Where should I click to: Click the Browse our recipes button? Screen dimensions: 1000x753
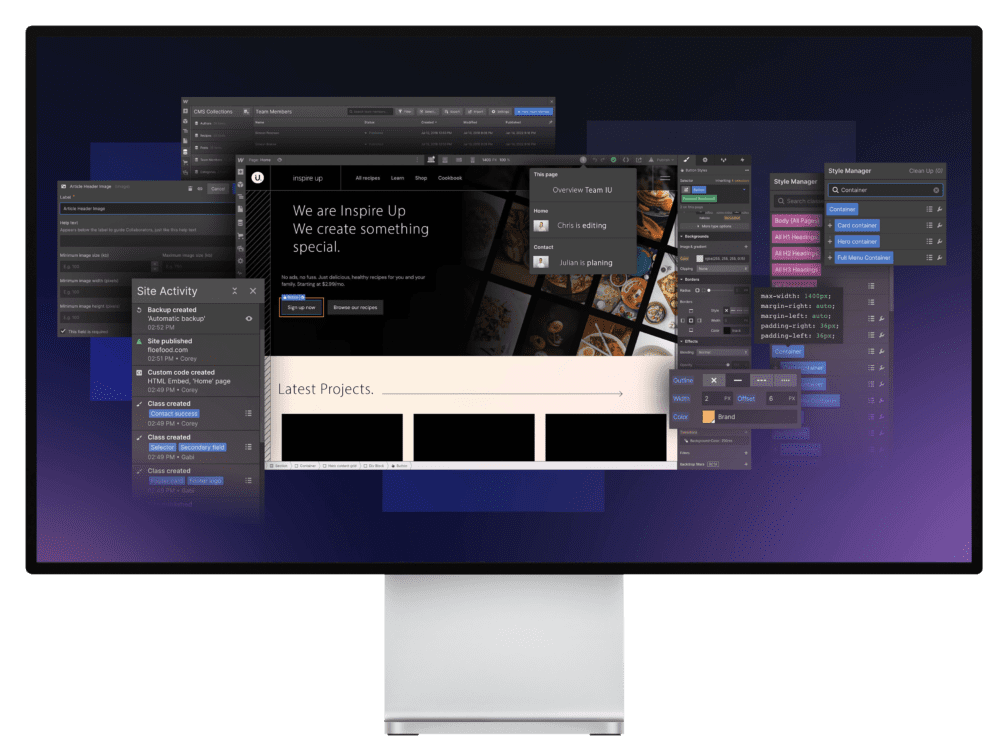pos(355,307)
